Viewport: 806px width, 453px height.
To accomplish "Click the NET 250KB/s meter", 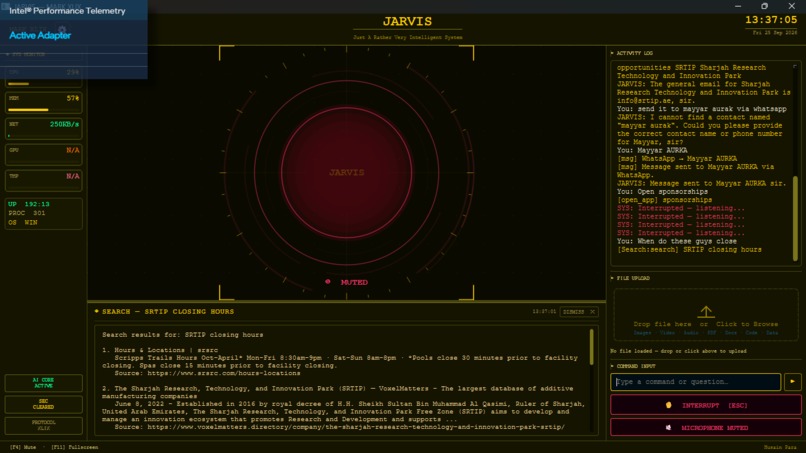I will click(x=44, y=129).
